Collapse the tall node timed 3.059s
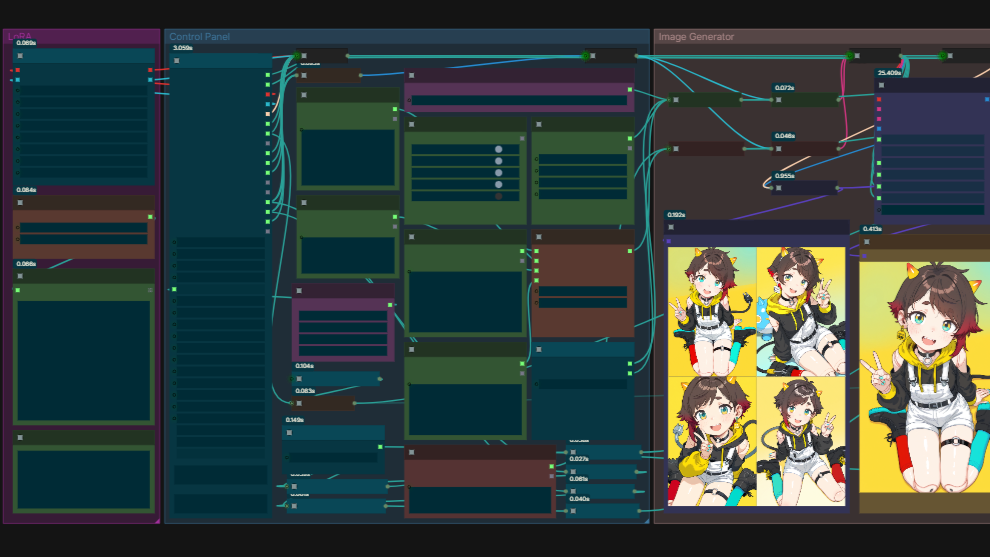The width and height of the screenshot is (990, 557). click(x=177, y=61)
